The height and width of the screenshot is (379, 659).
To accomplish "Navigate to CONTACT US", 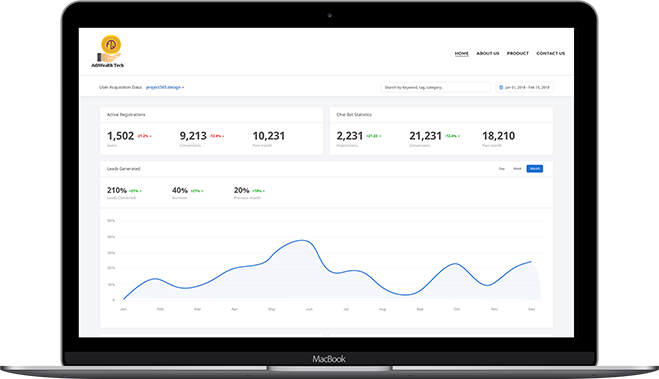I will tap(551, 53).
